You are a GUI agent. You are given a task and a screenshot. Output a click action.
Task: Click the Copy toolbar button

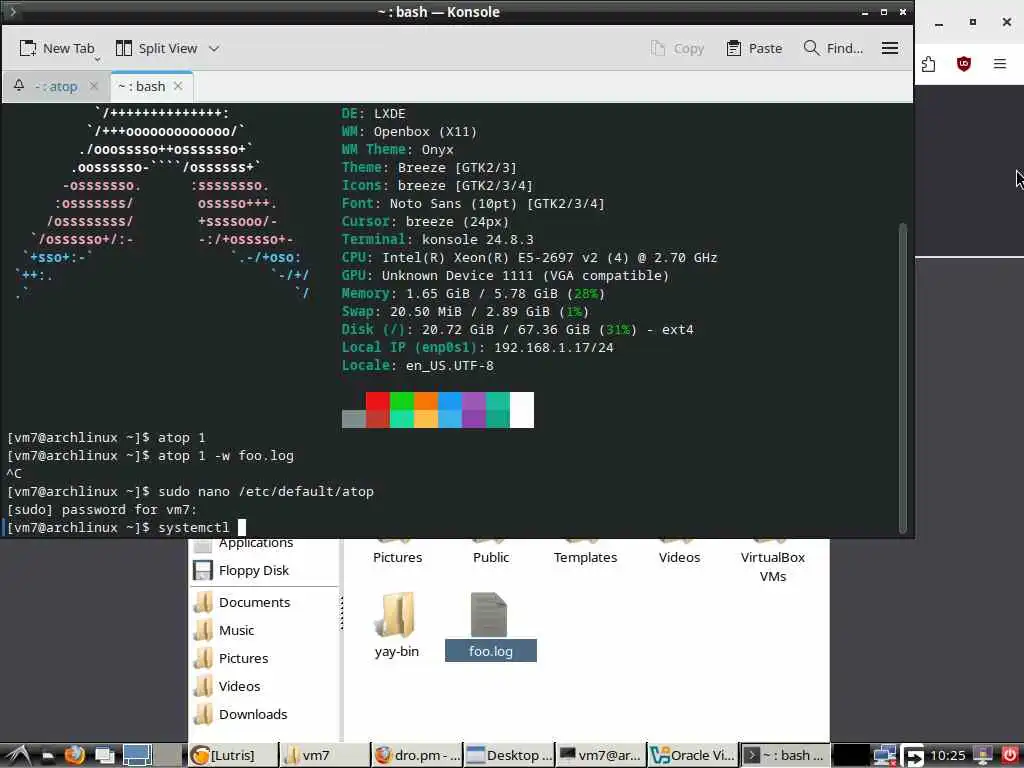point(677,48)
